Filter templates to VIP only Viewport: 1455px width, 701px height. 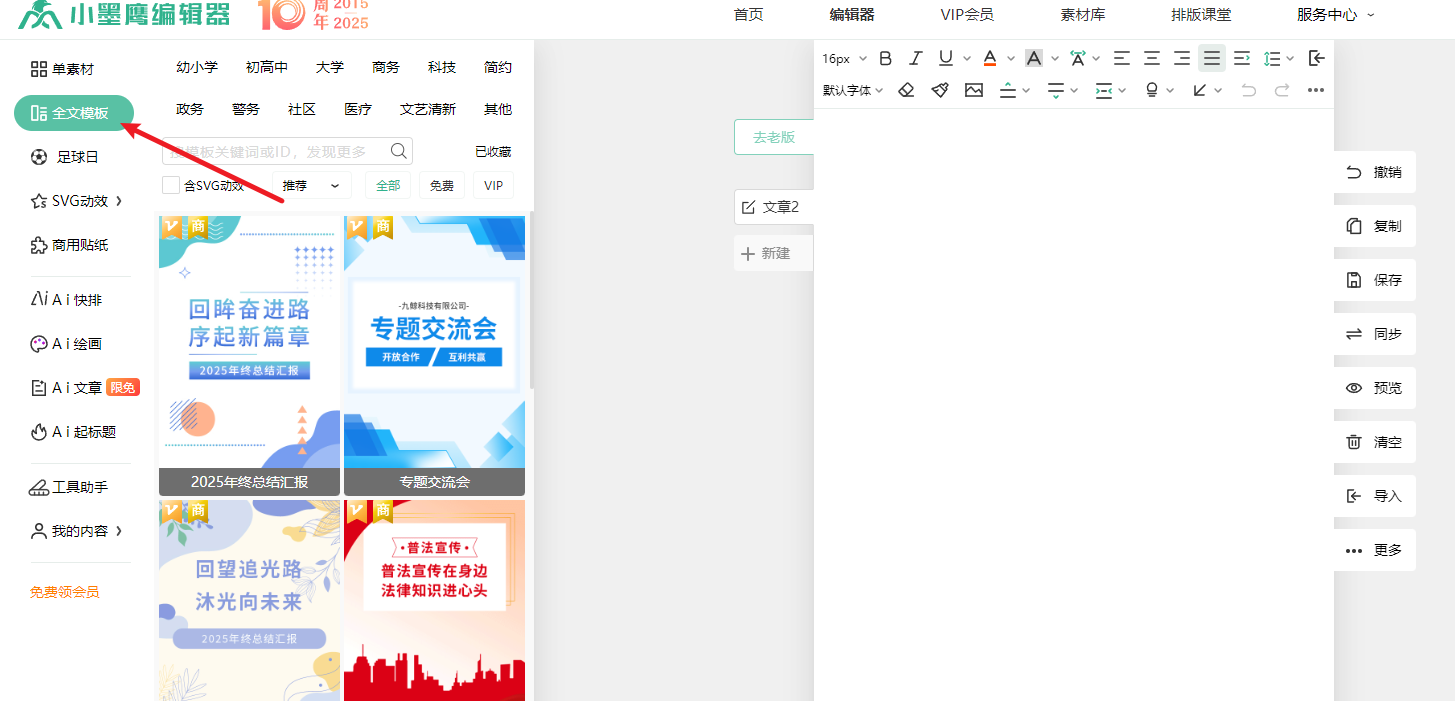tap(493, 185)
